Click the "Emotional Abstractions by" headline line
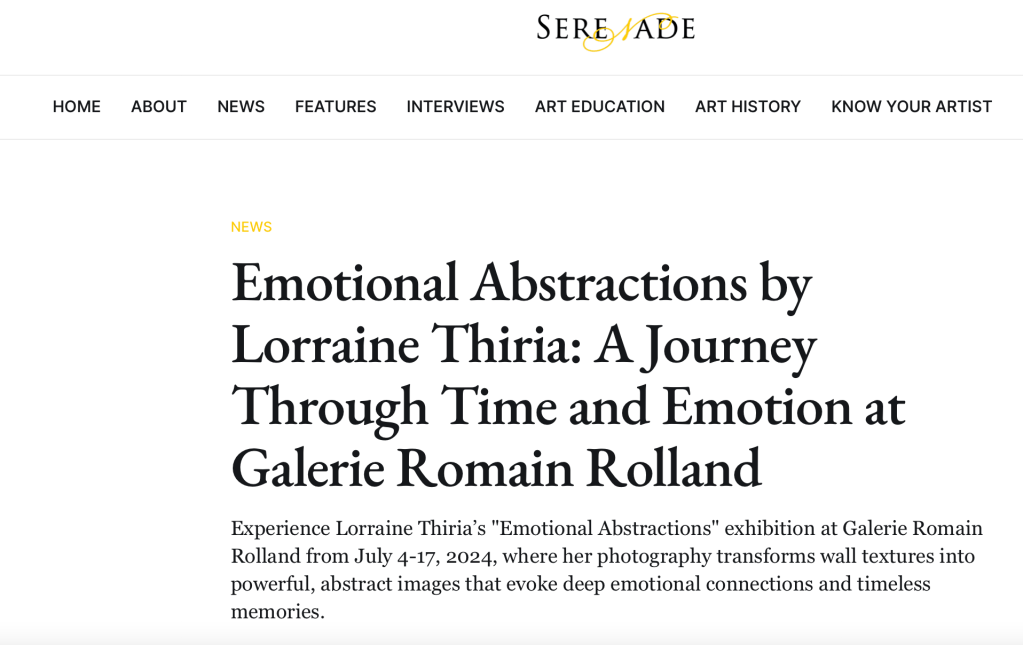 (520, 283)
